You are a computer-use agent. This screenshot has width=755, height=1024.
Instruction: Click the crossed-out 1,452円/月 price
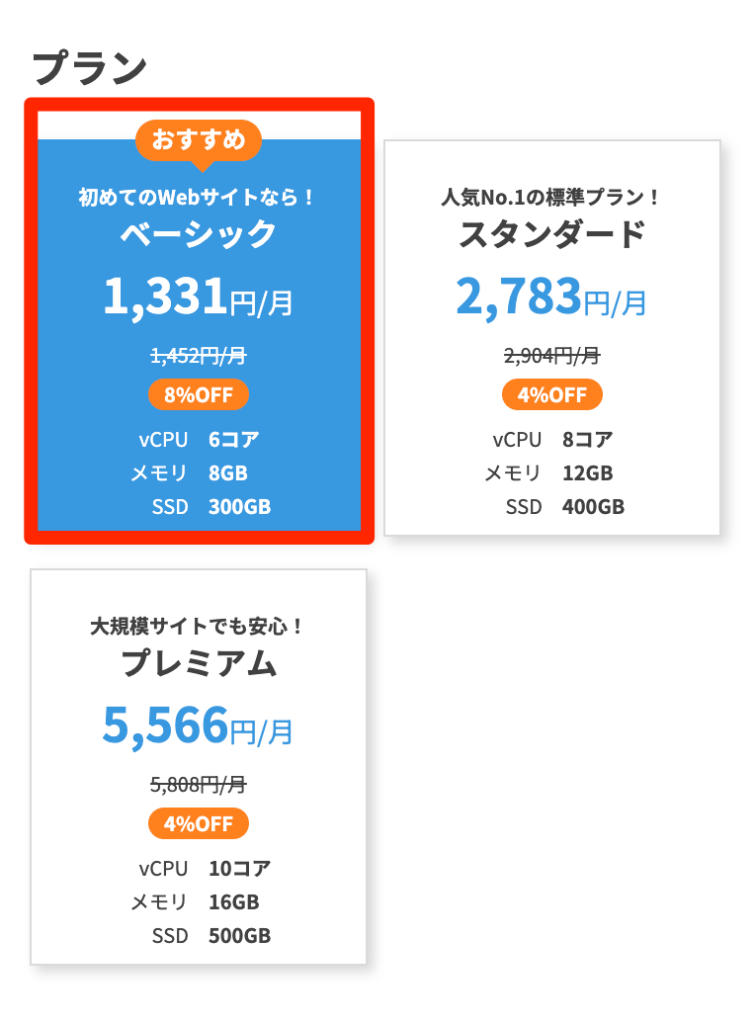198,354
